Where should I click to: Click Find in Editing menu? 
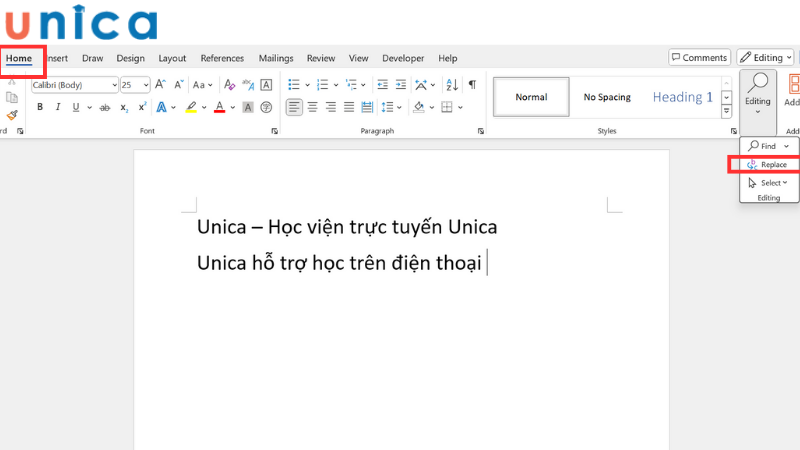[x=762, y=146]
